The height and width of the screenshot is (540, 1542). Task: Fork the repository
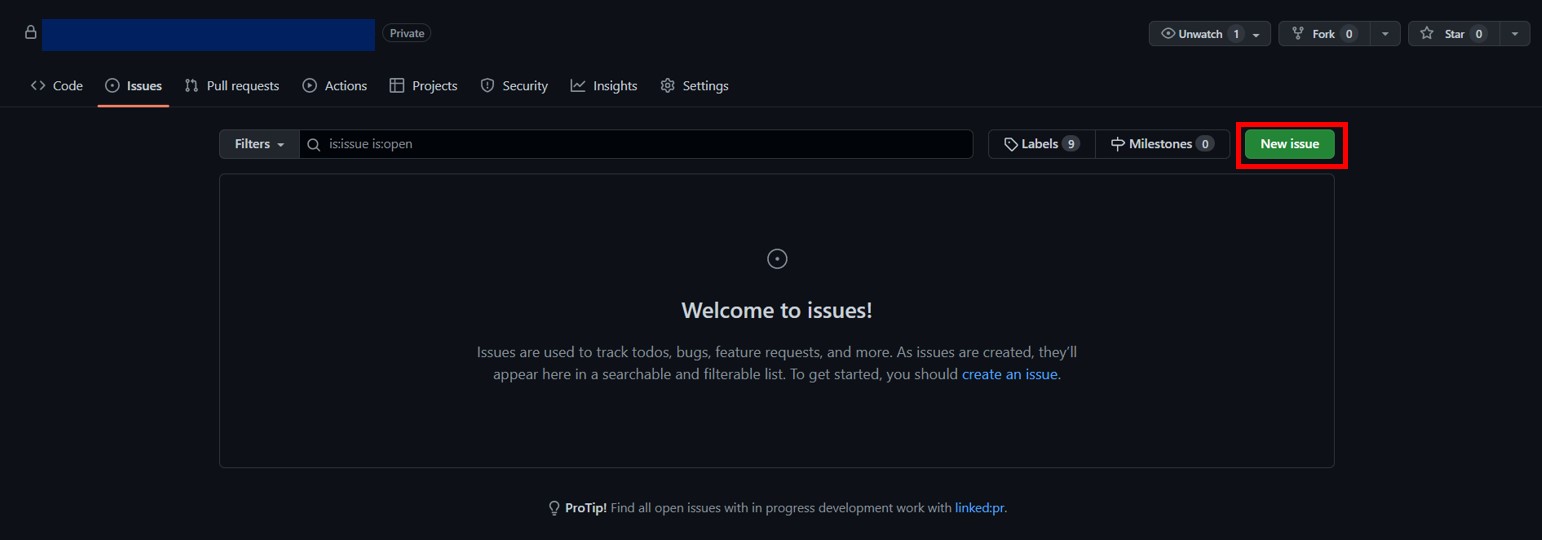pyautogui.click(x=1323, y=34)
